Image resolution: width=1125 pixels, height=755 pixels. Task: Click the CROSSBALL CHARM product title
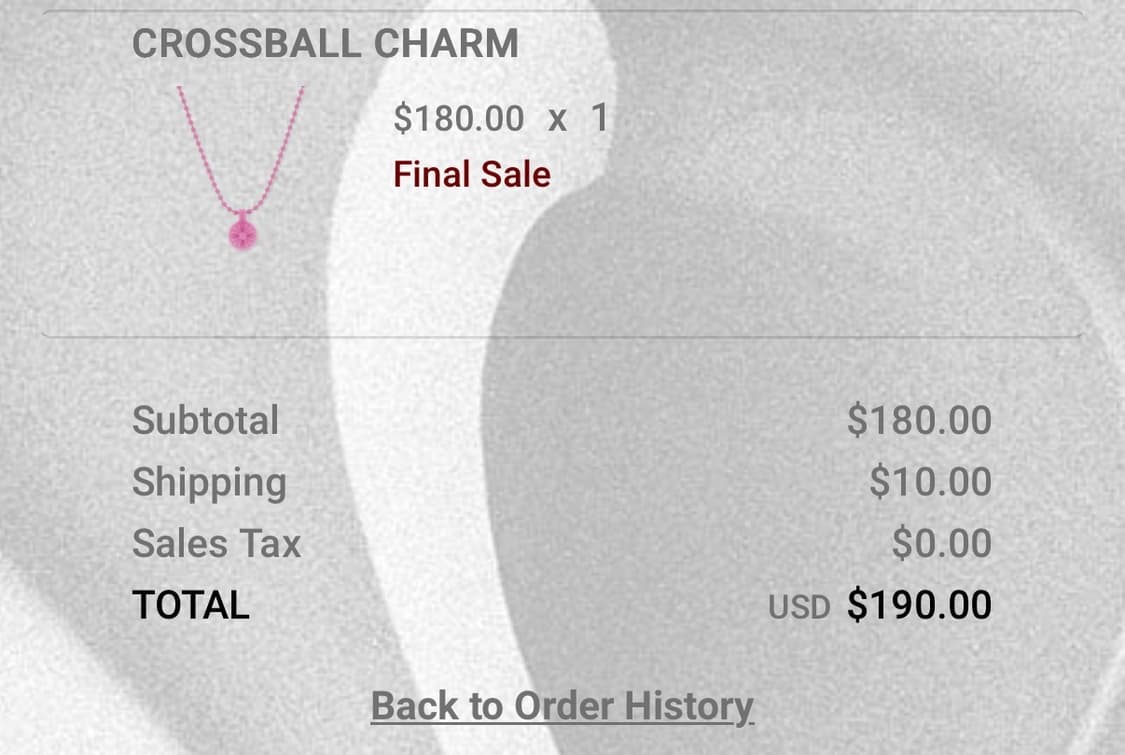tap(325, 44)
